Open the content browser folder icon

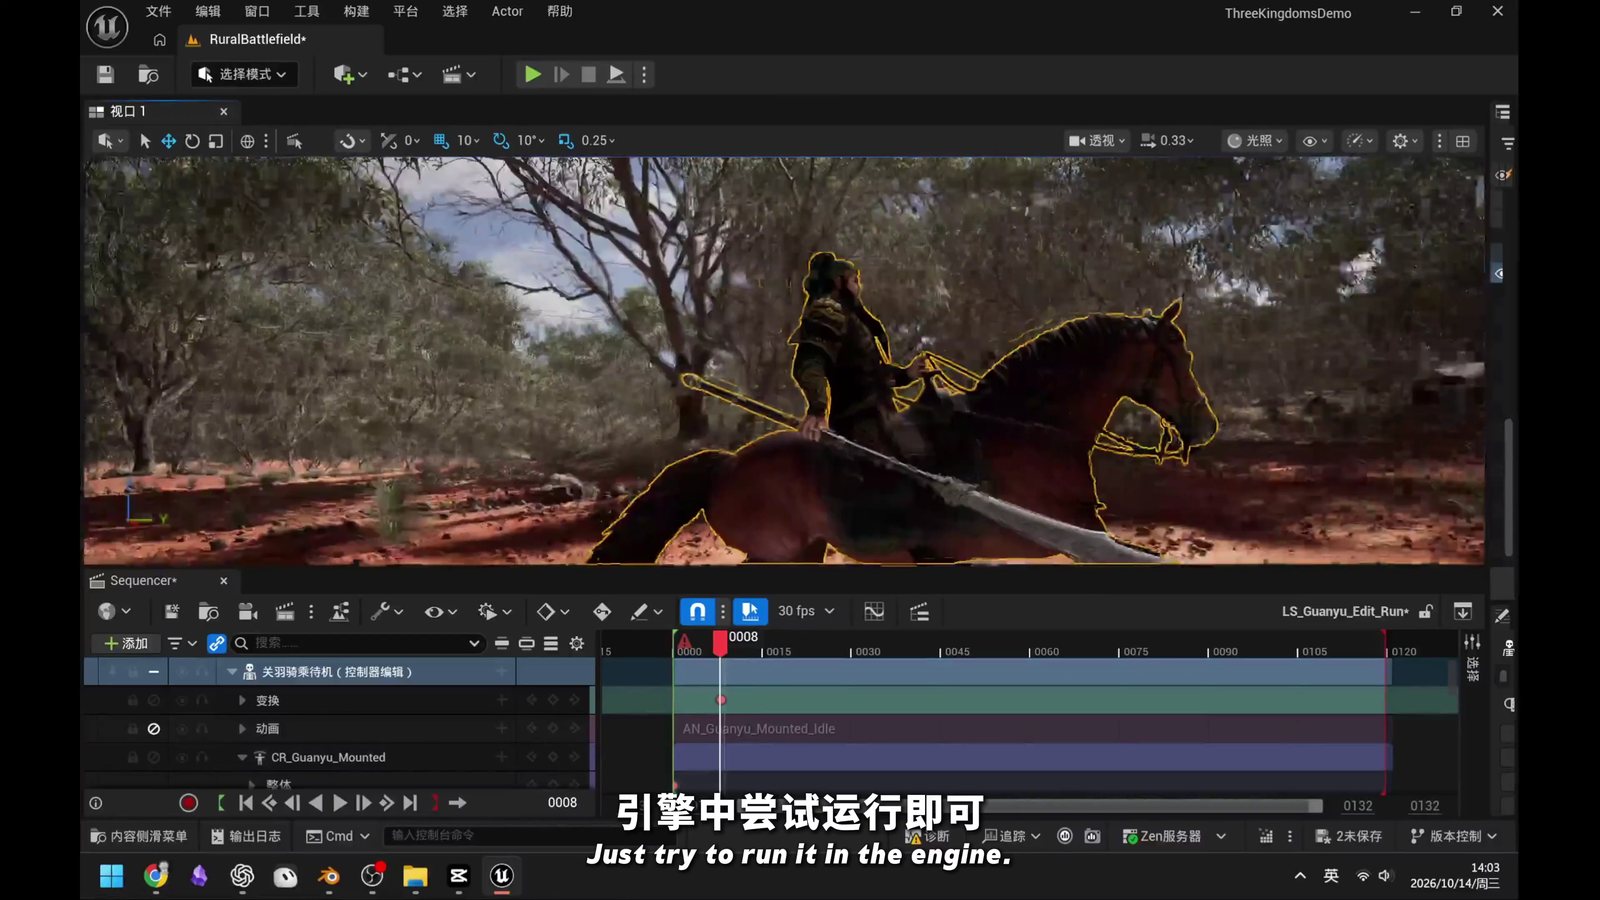click(148, 74)
